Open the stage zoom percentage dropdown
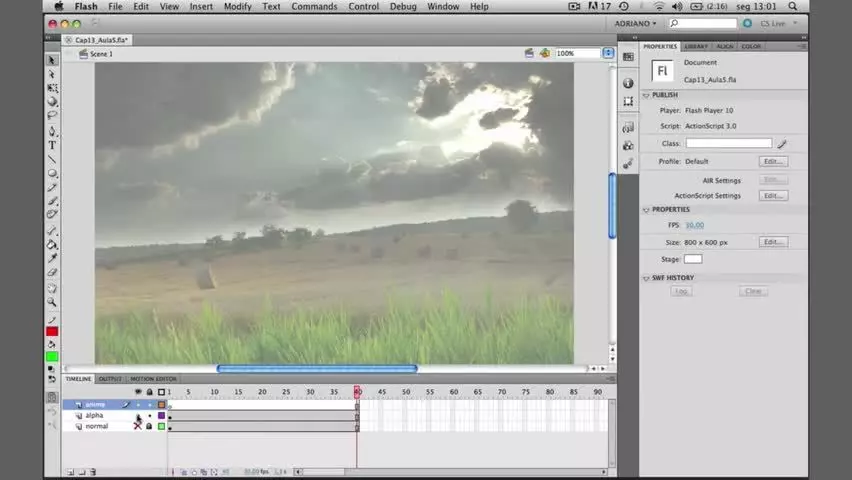 pyautogui.click(x=608, y=53)
